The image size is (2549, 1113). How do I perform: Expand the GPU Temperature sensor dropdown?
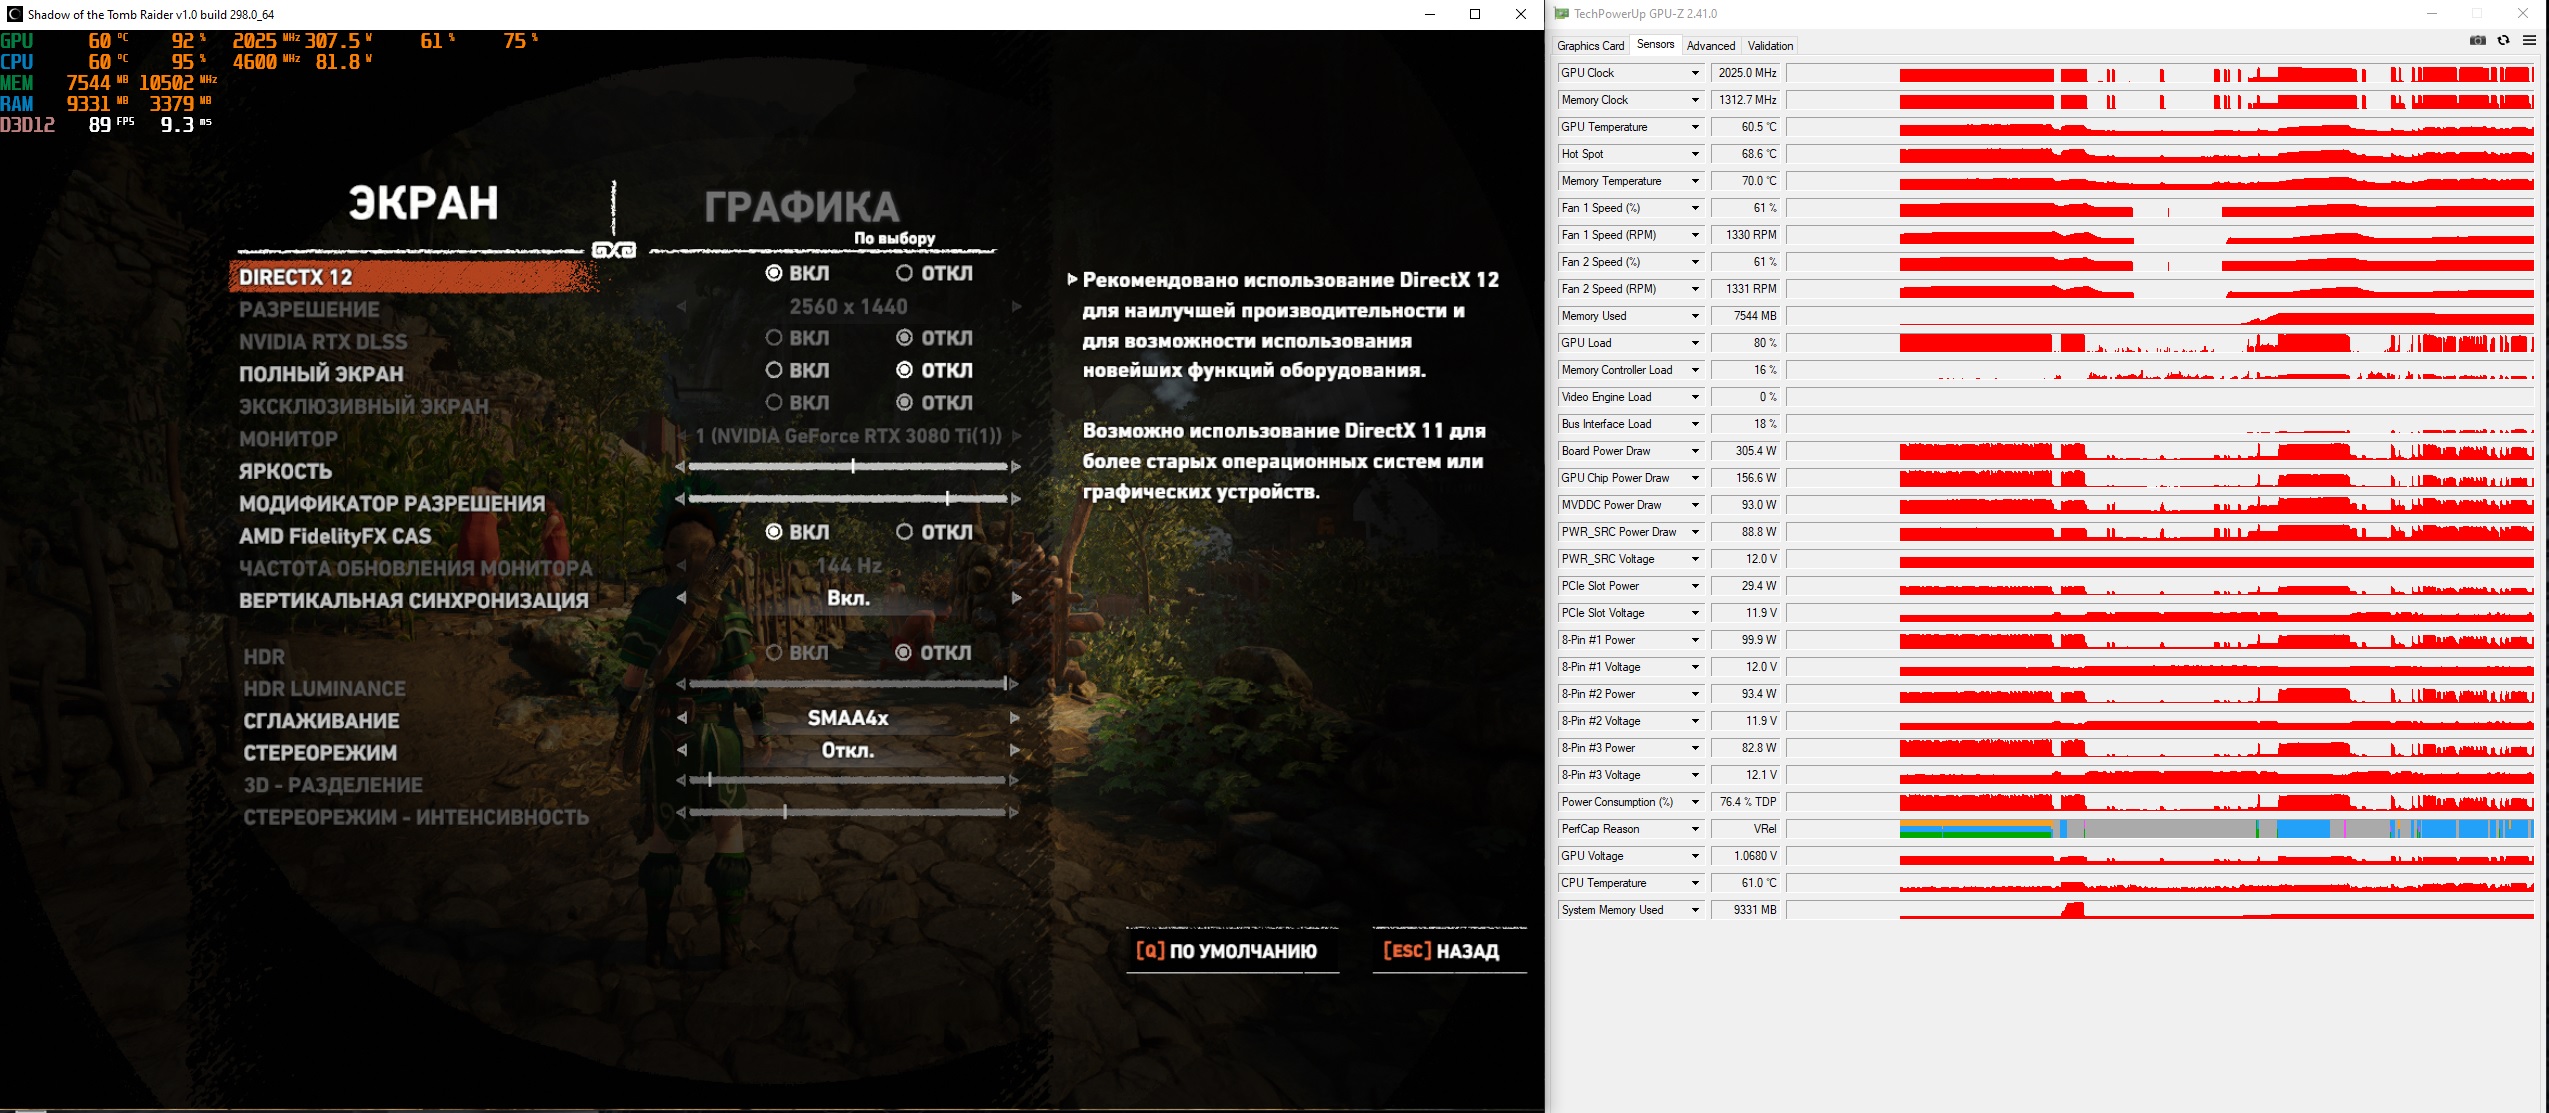pos(1695,127)
